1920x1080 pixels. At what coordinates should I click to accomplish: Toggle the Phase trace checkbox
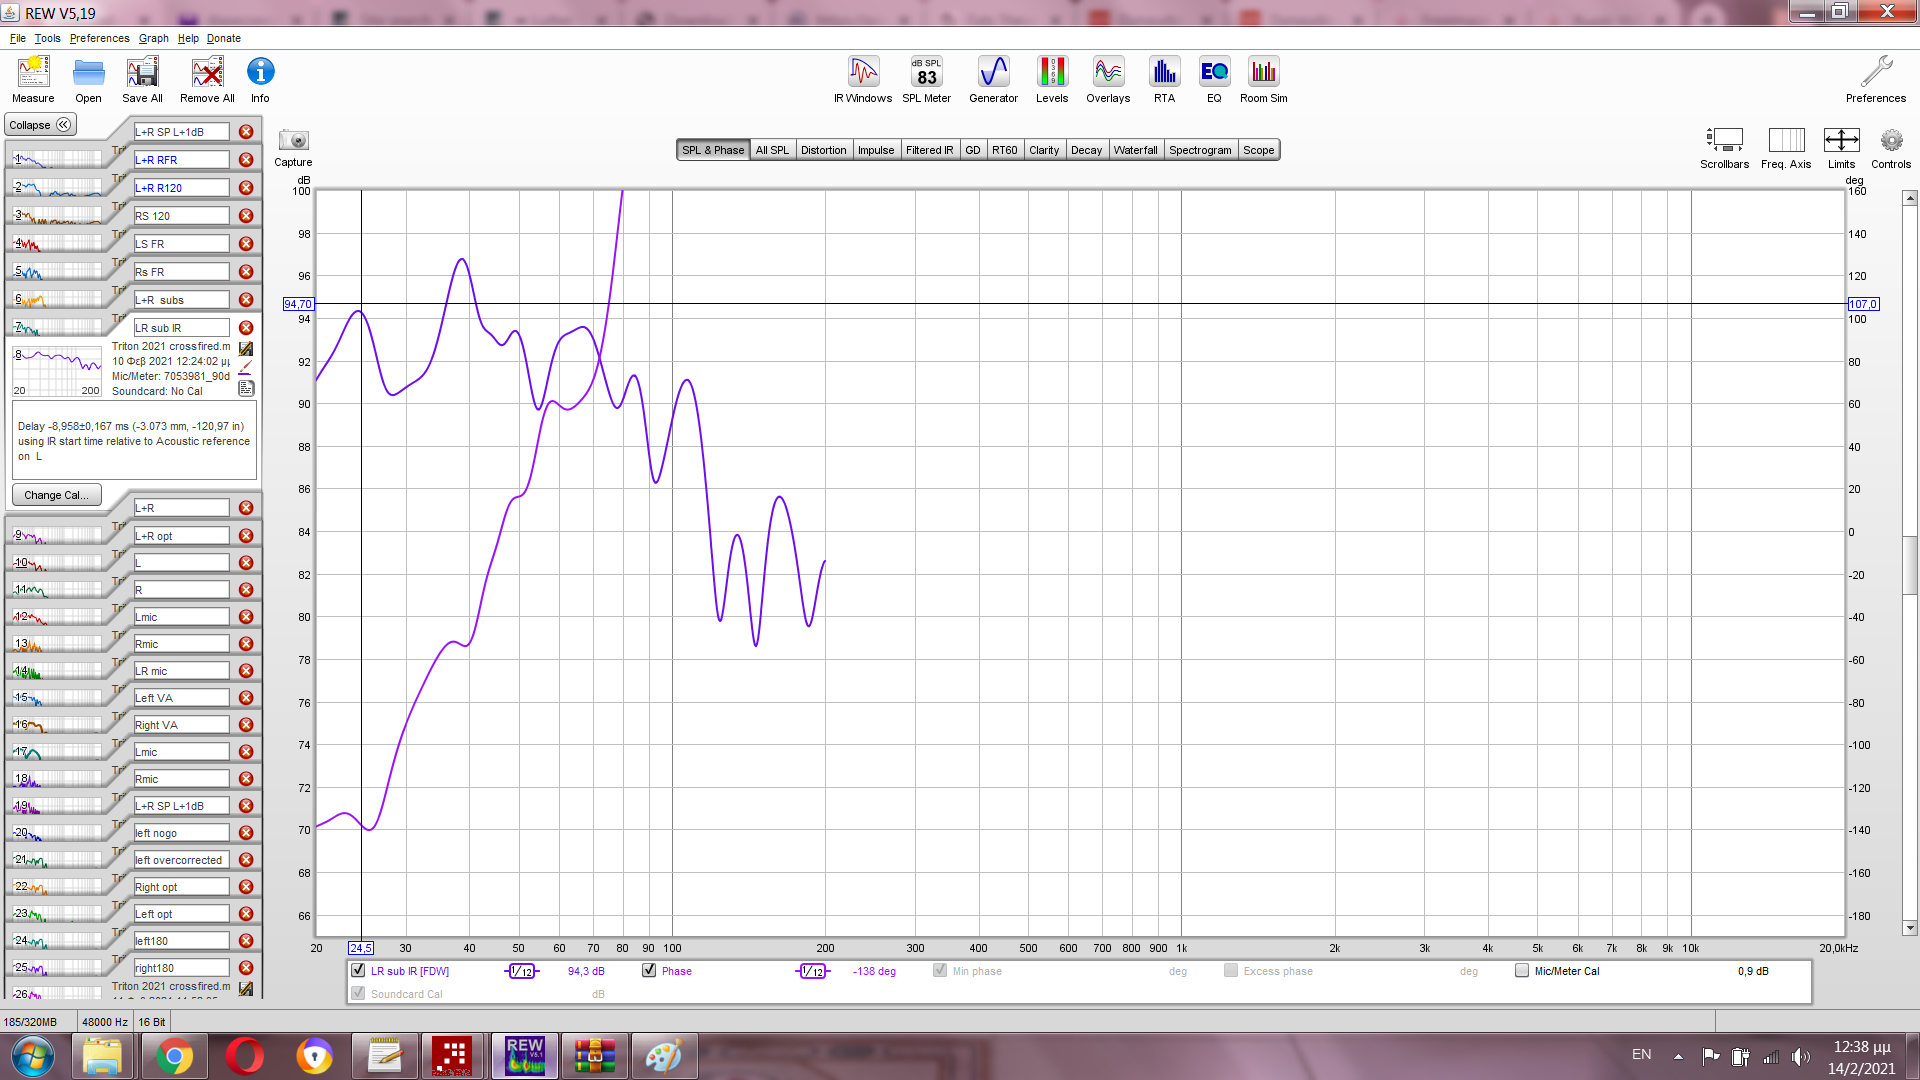click(649, 970)
